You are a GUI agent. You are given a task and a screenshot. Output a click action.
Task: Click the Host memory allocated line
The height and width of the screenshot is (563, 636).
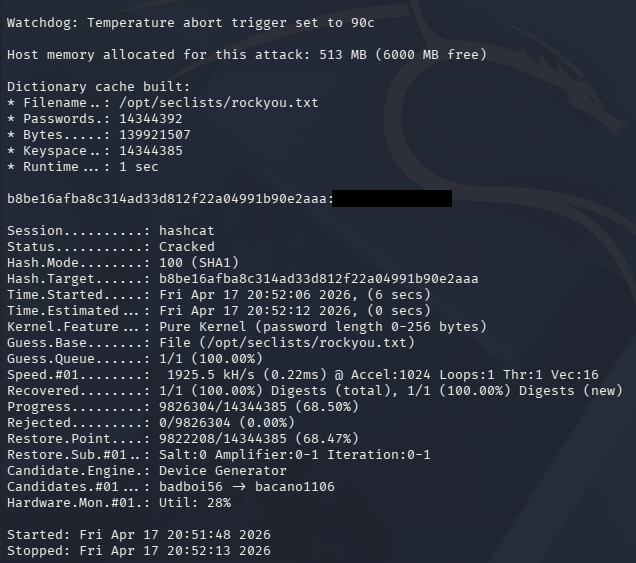pos(246,54)
